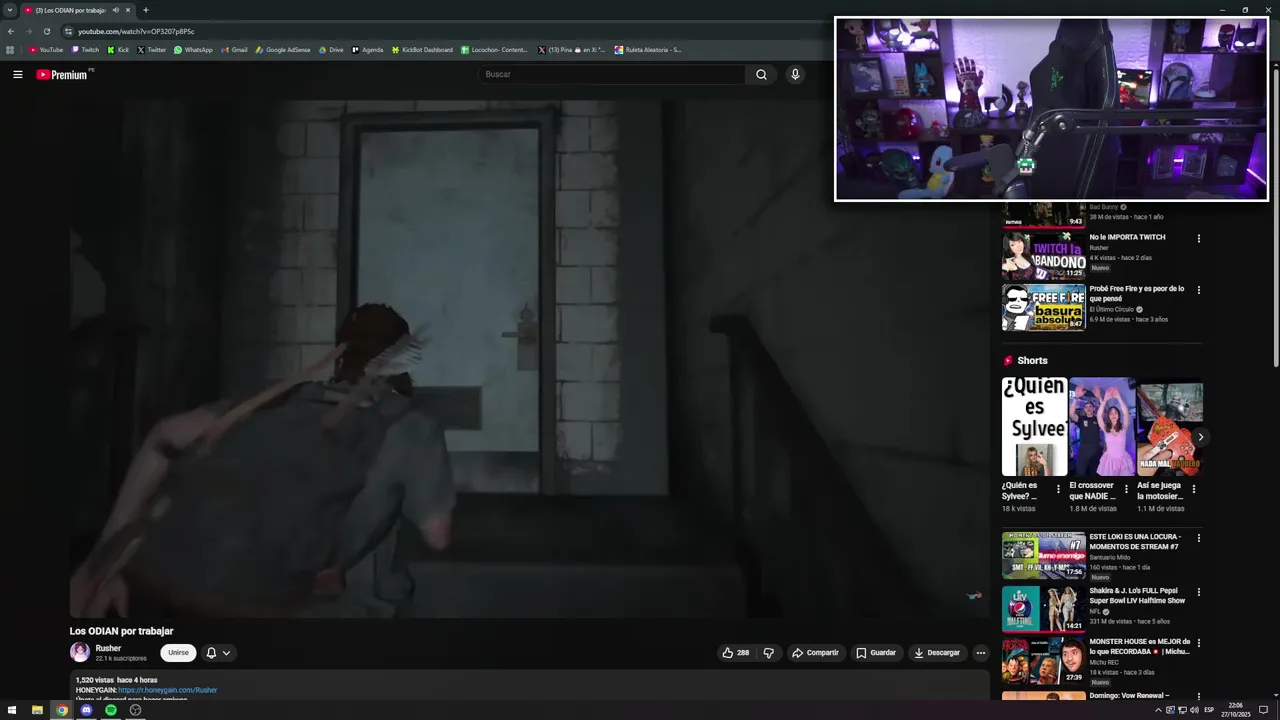Like the video with 288 likes
The height and width of the screenshot is (720, 1280).
click(x=736, y=653)
